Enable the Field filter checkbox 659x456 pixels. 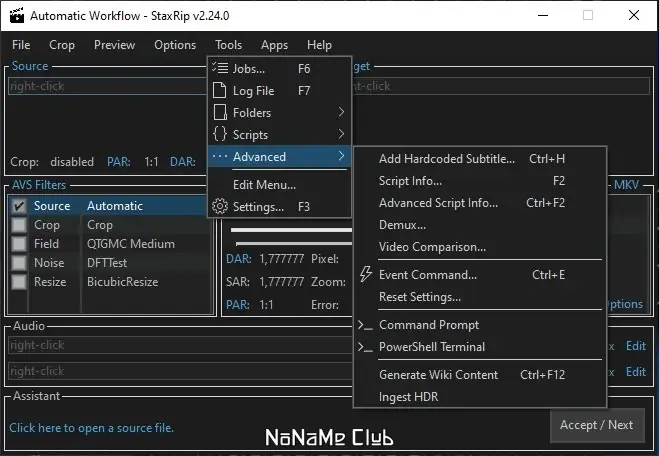19,244
